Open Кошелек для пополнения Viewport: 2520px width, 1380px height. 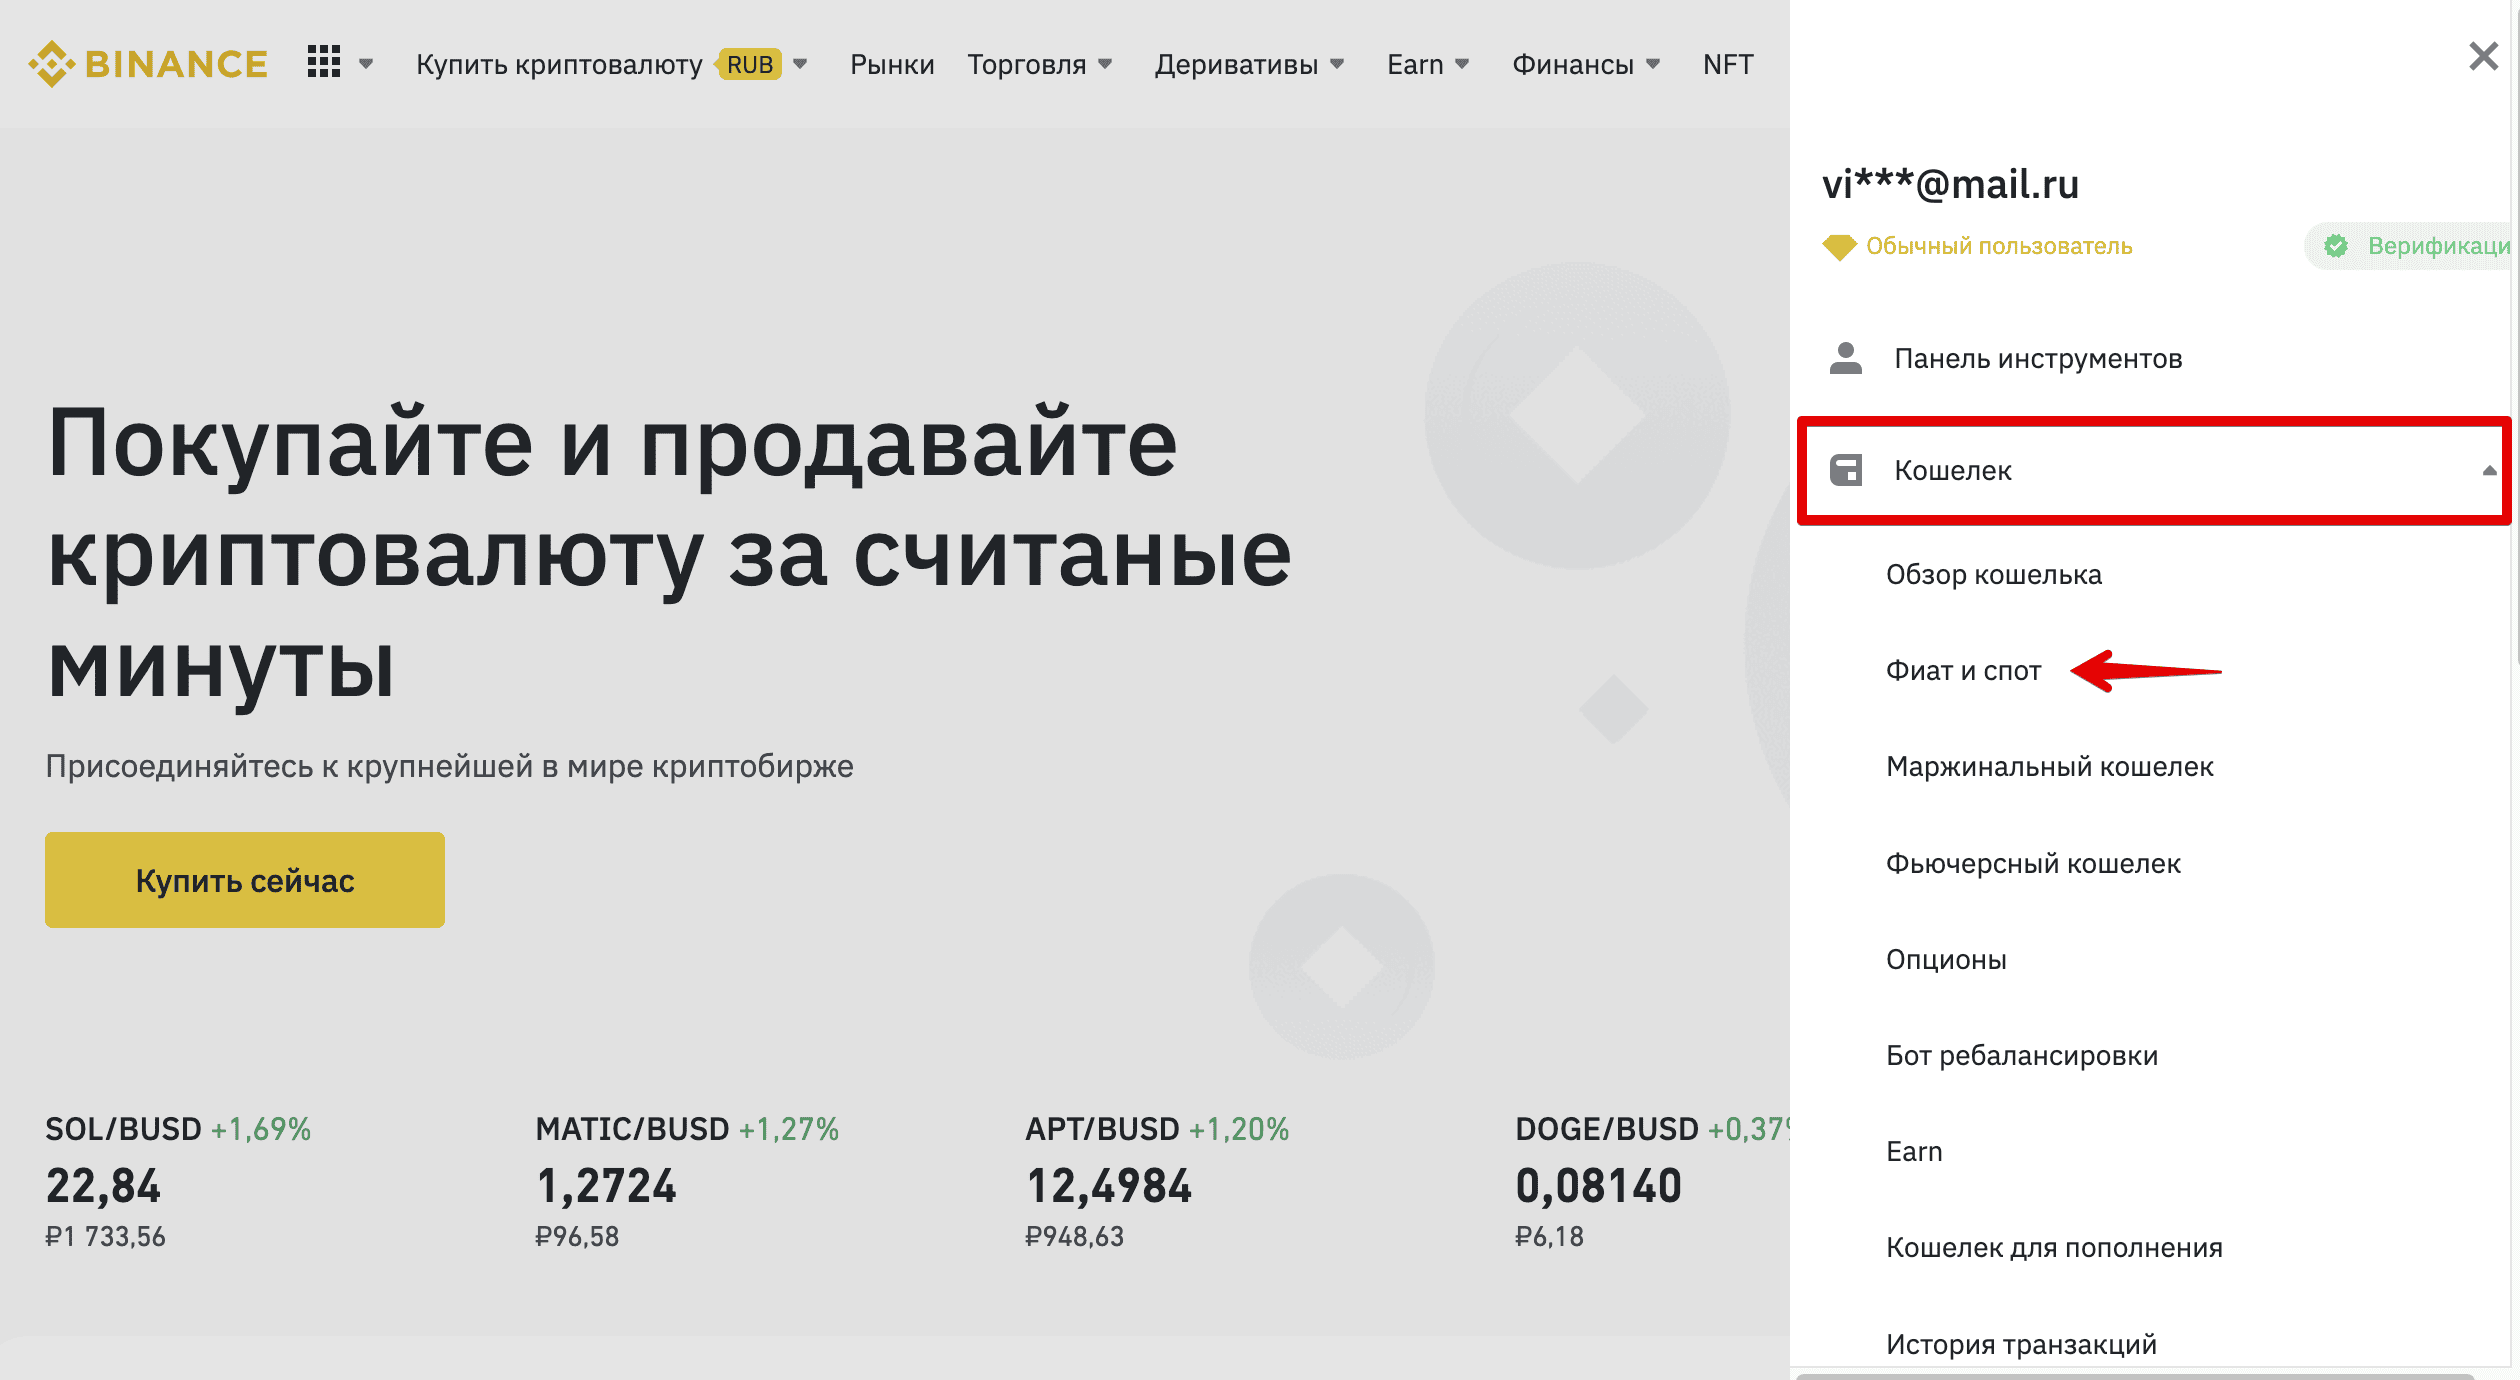tap(2054, 1247)
